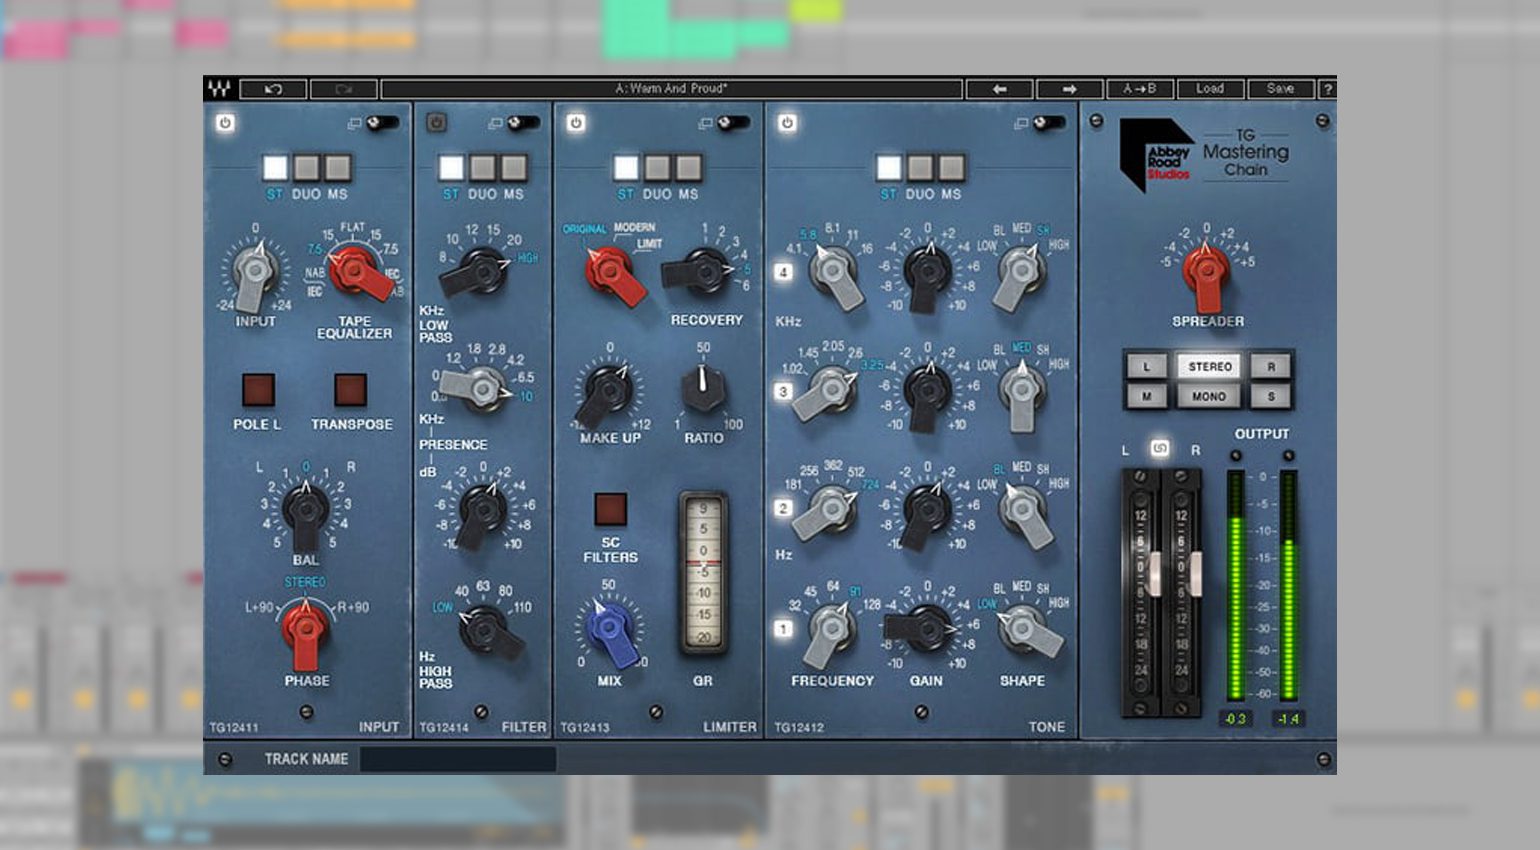Click the Load preset button
The height and width of the screenshot is (850, 1540).
[x=1209, y=88]
